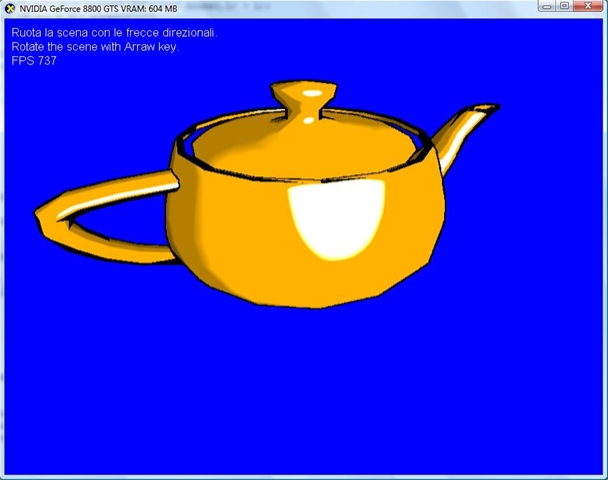Click the 'FPS 737' counter text
This screenshot has width=608, height=480.
point(34,61)
